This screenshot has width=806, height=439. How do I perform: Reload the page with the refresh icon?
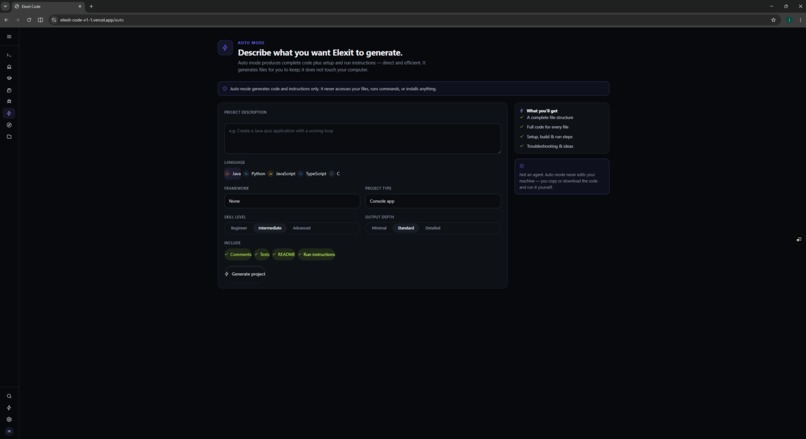point(29,20)
